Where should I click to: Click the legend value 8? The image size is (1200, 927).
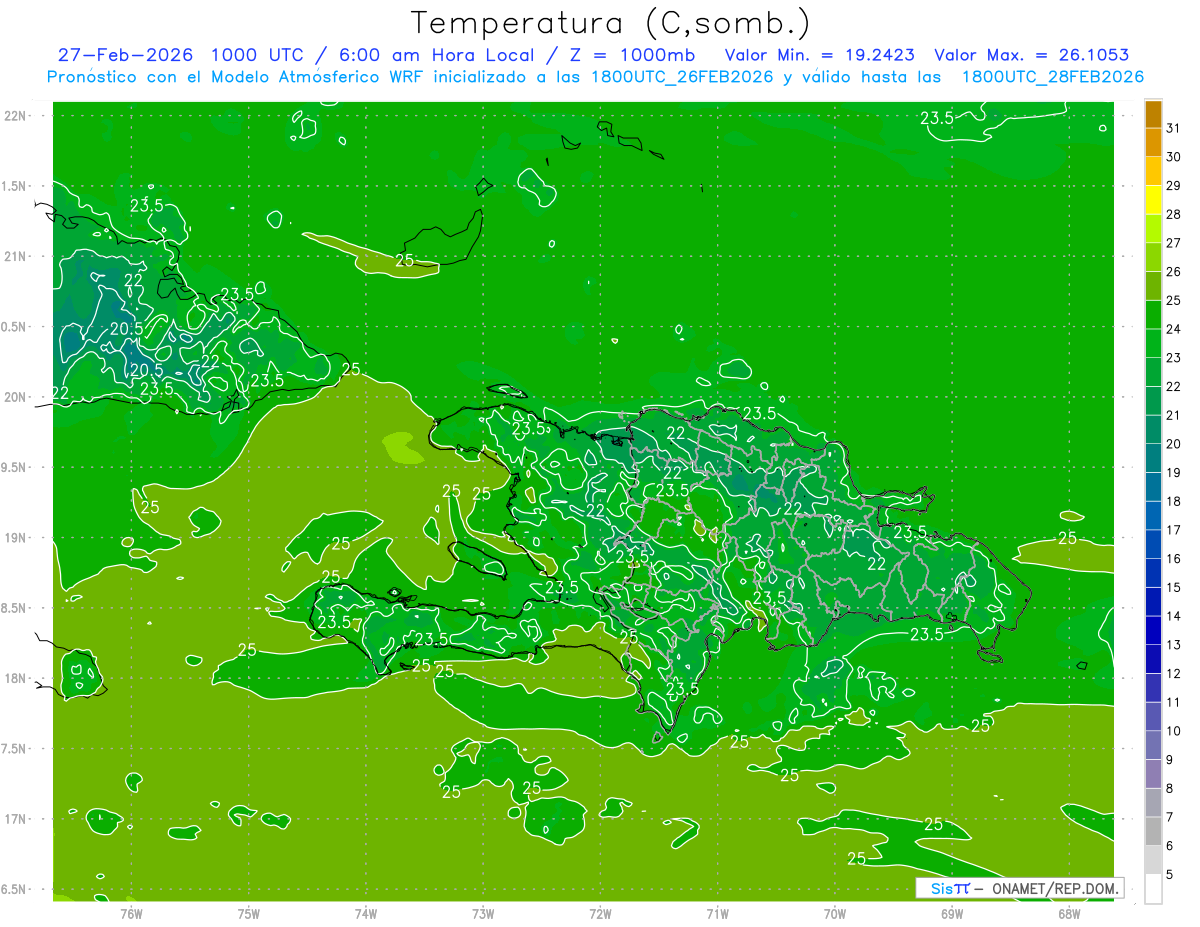tap(1170, 788)
